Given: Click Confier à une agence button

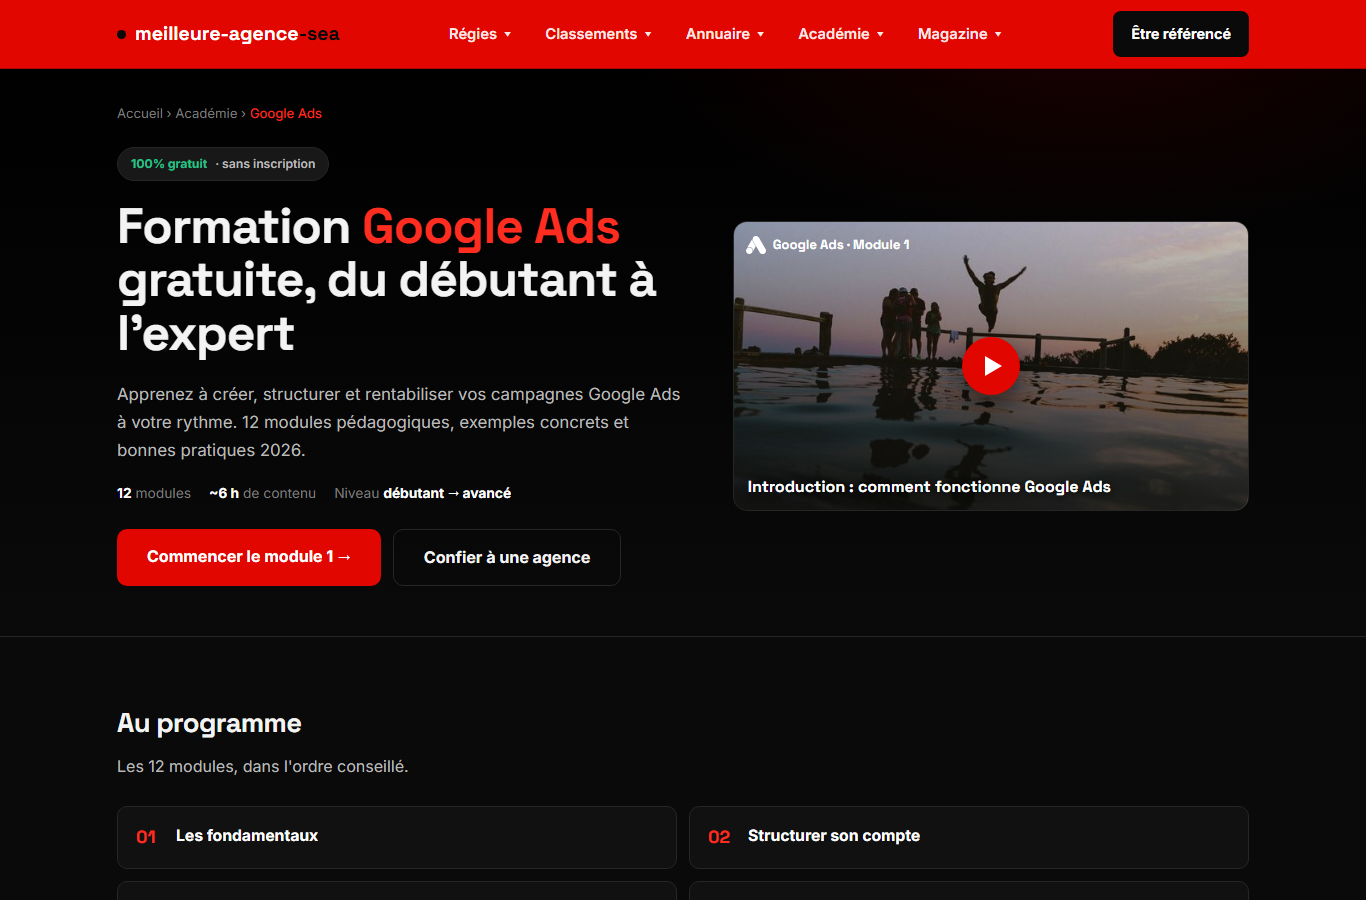Looking at the screenshot, I should (x=507, y=557).
